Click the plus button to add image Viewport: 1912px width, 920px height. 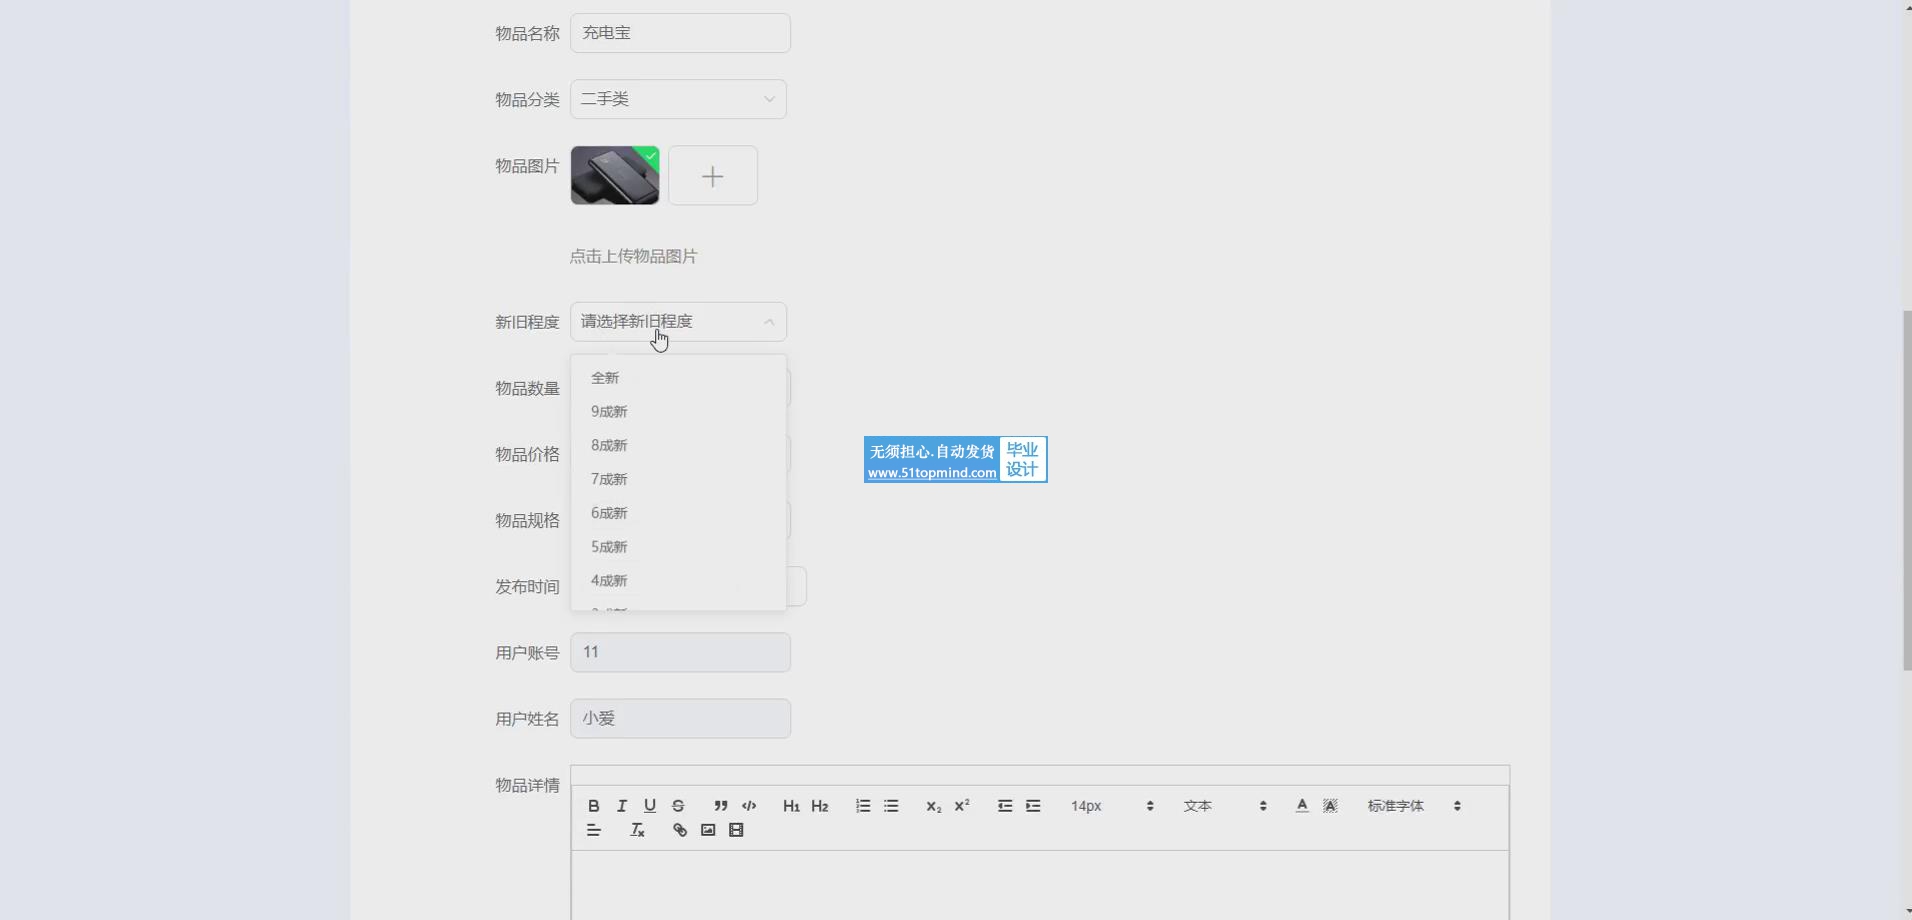pos(712,176)
